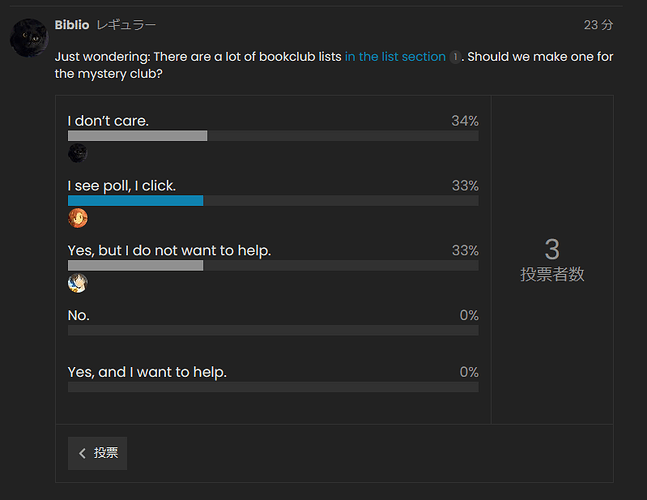Select the "I don't care." poll option
The height and width of the screenshot is (500, 647).
tap(108, 121)
